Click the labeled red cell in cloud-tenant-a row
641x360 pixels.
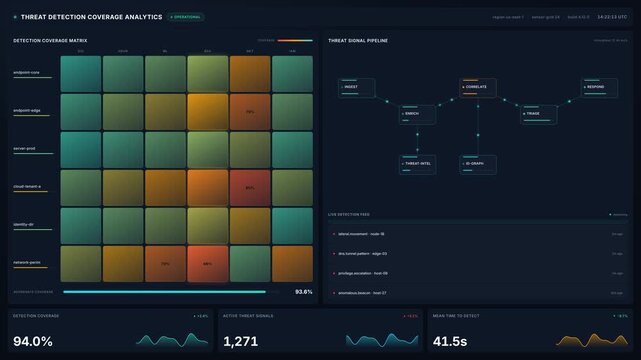(x=250, y=188)
